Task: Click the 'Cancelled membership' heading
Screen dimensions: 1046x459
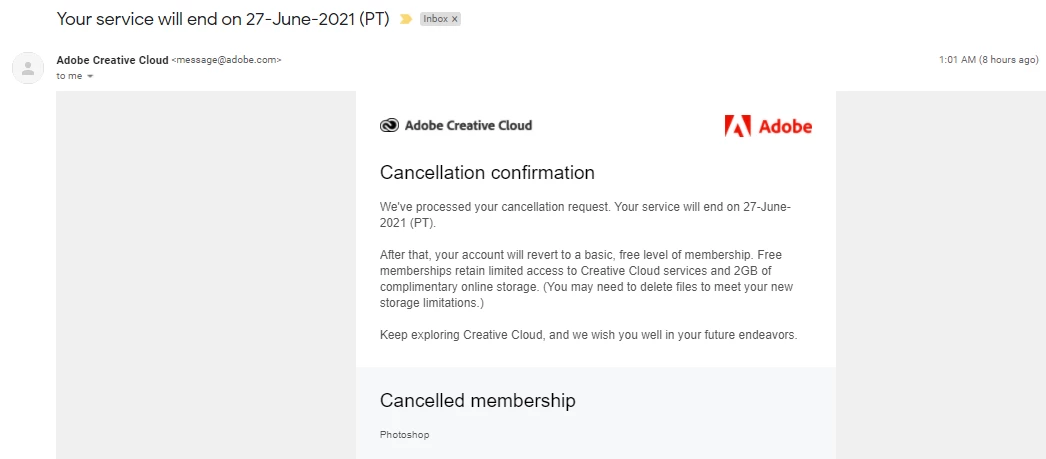Action: pos(477,401)
